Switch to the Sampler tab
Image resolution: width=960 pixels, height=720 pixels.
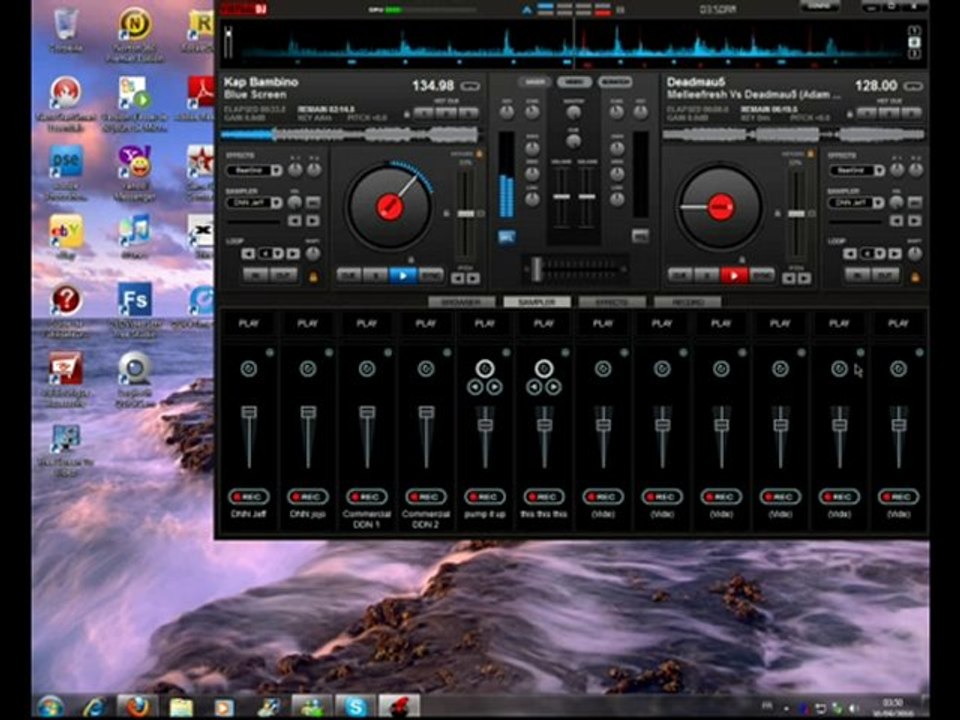click(x=537, y=302)
